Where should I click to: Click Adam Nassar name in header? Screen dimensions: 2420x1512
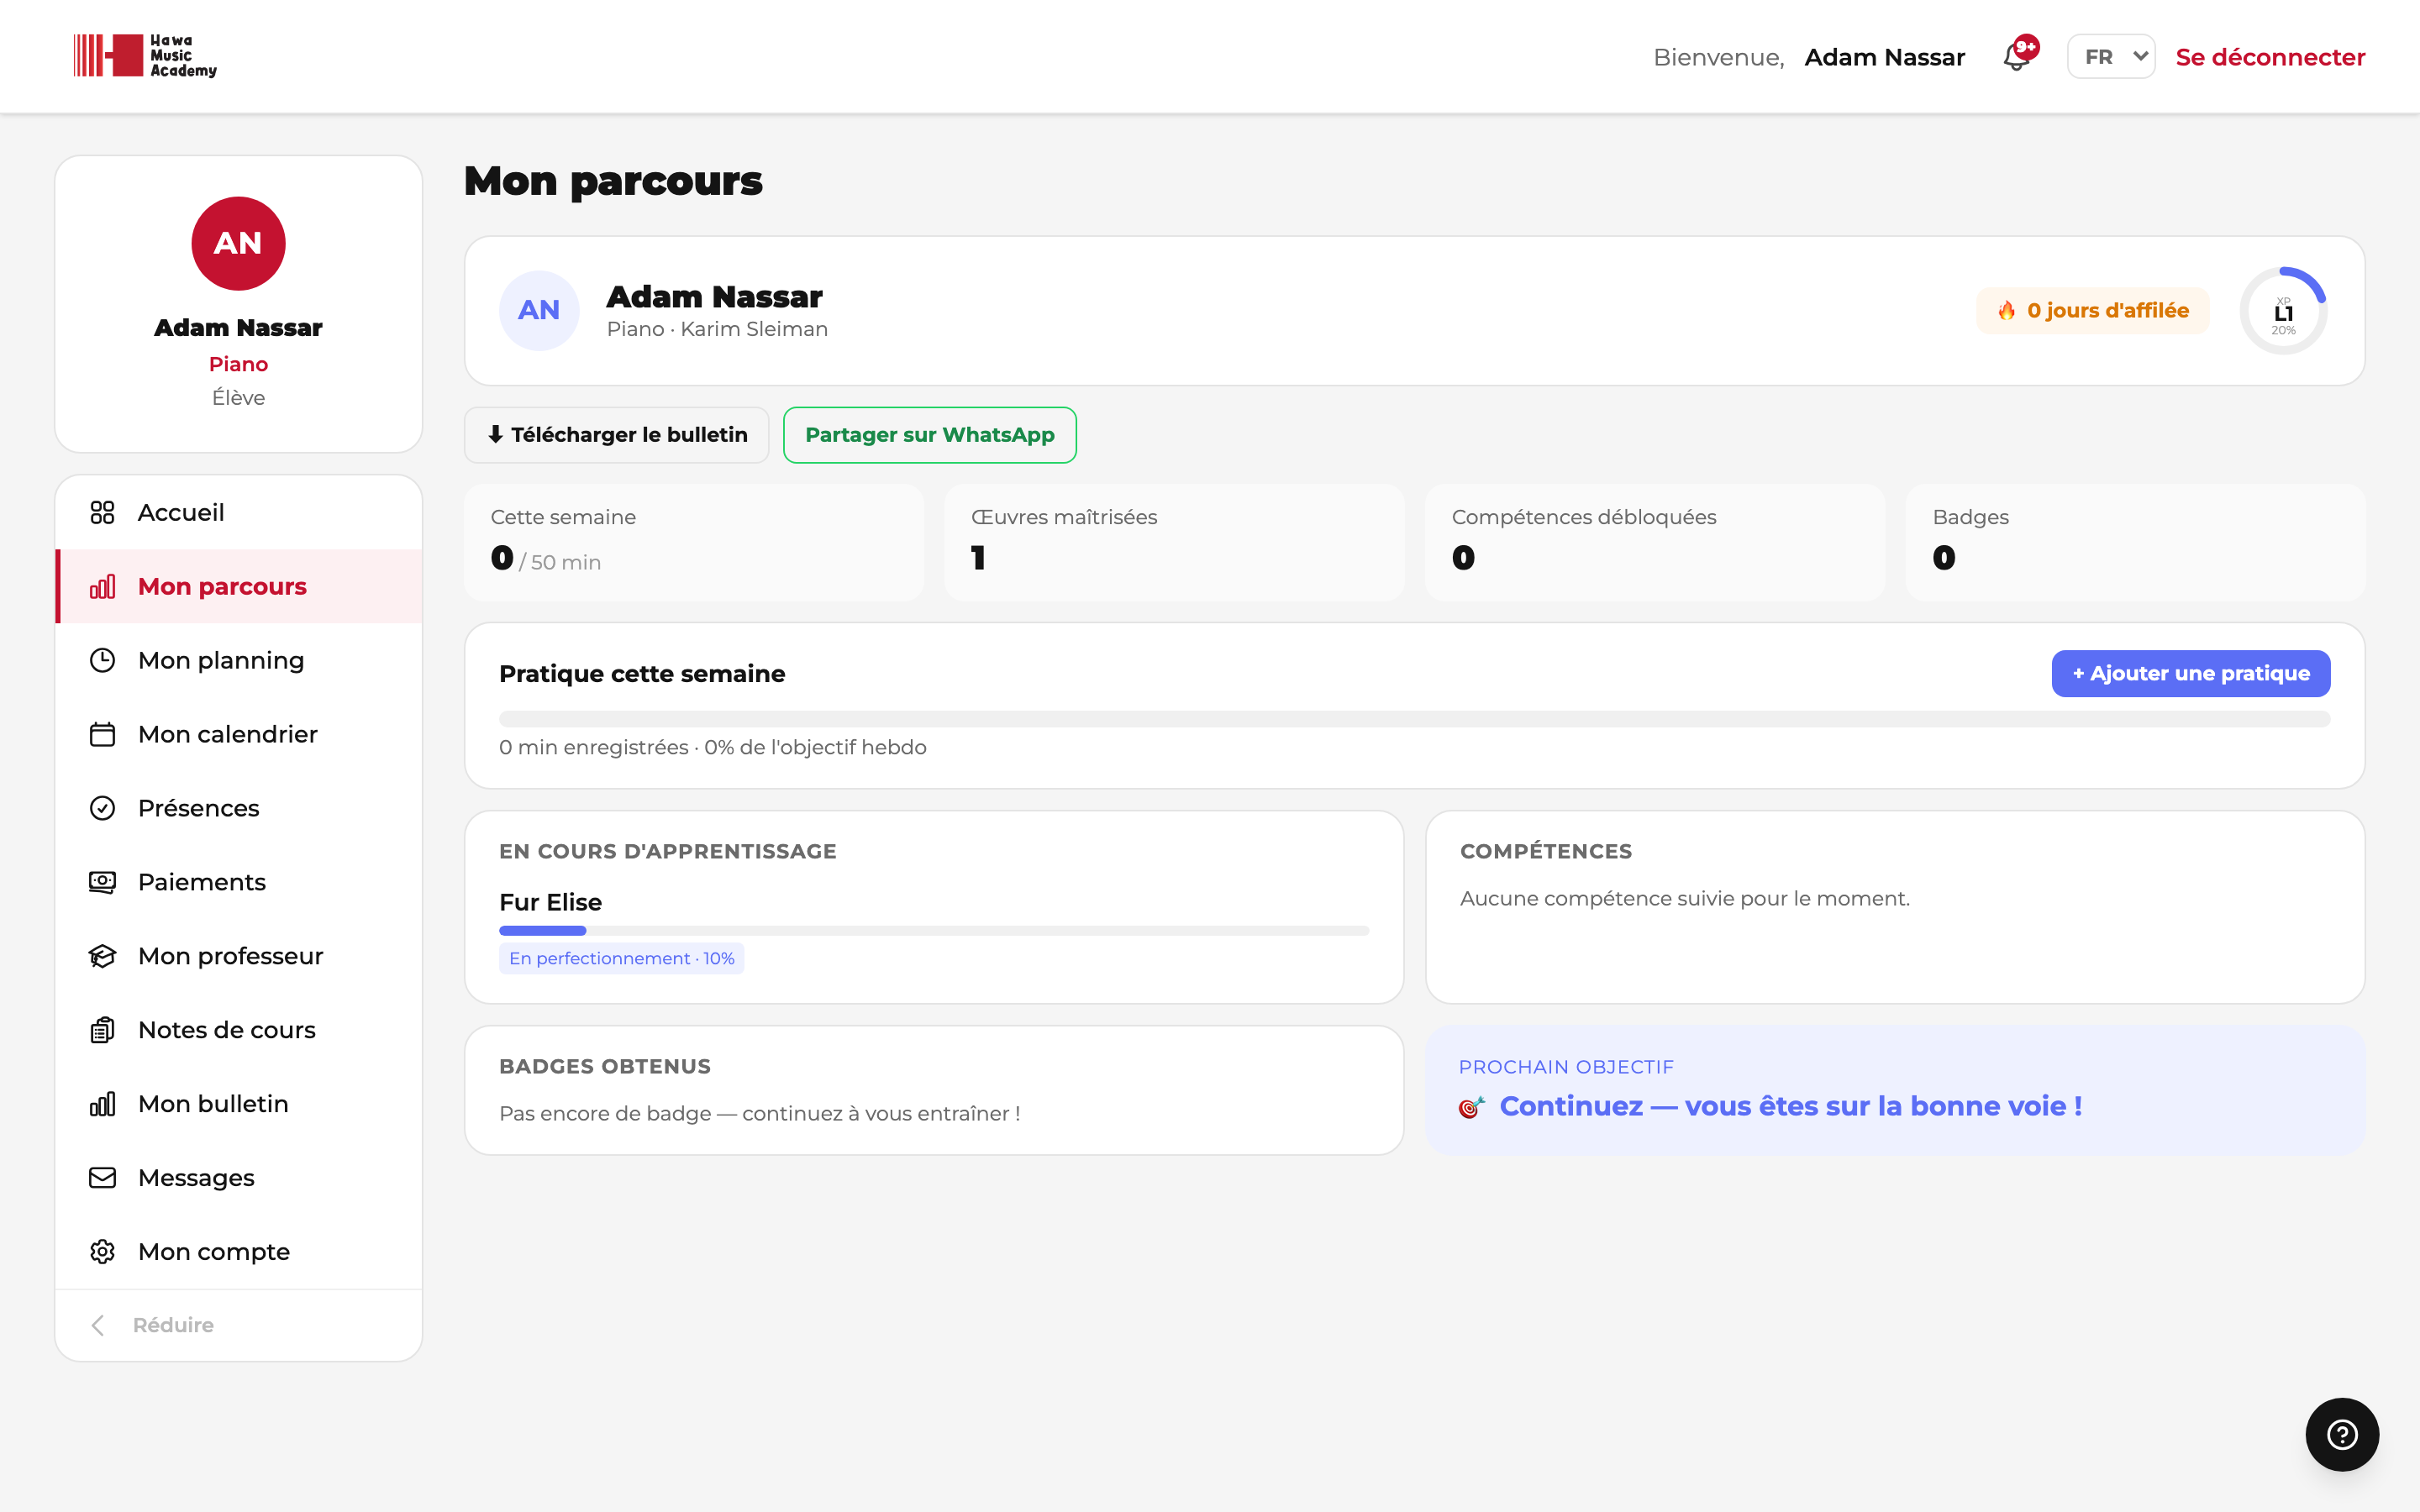point(1884,57)
